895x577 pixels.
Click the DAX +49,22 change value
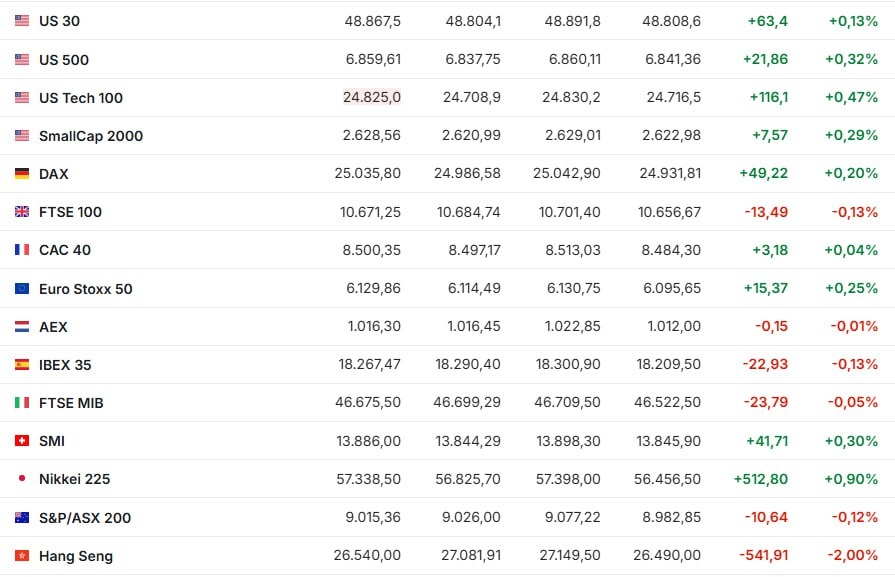763,173
